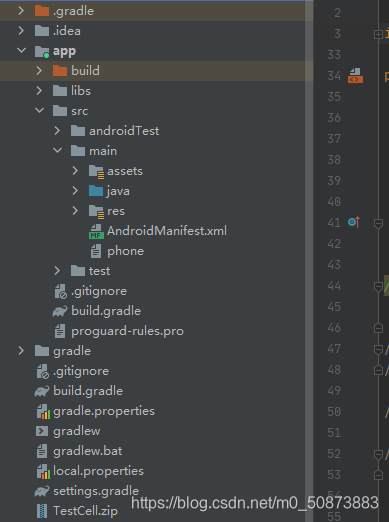Select the androidTest folder label

point(124,131)
